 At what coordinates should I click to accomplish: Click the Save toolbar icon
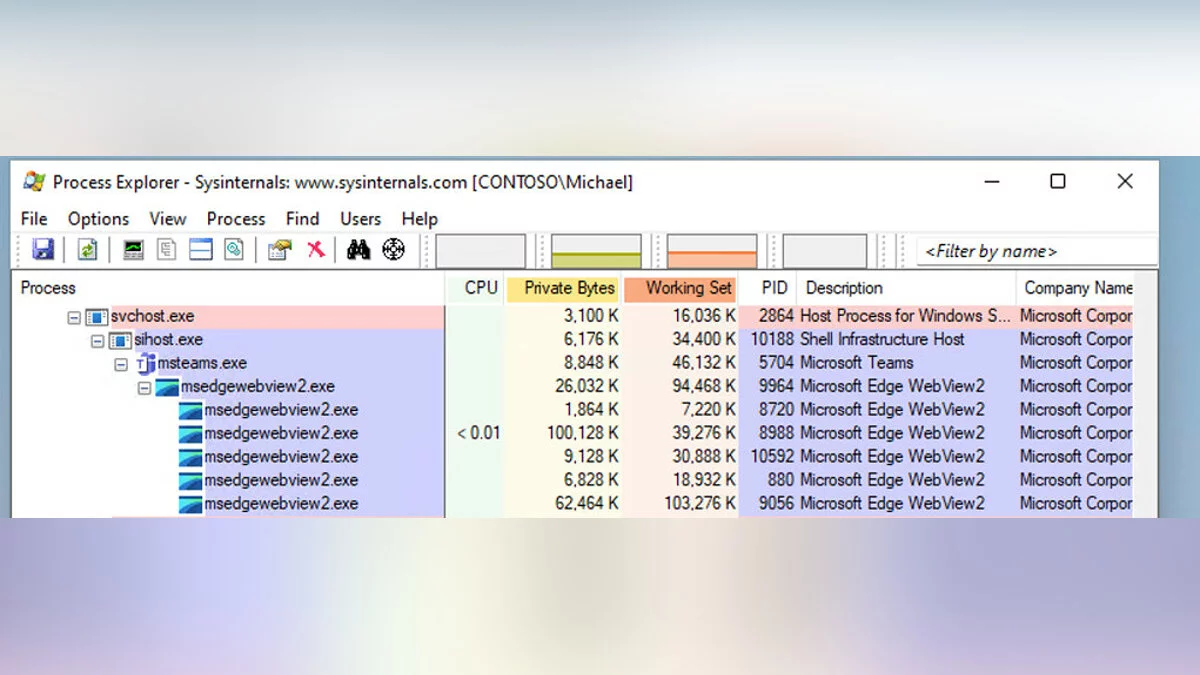43,250
